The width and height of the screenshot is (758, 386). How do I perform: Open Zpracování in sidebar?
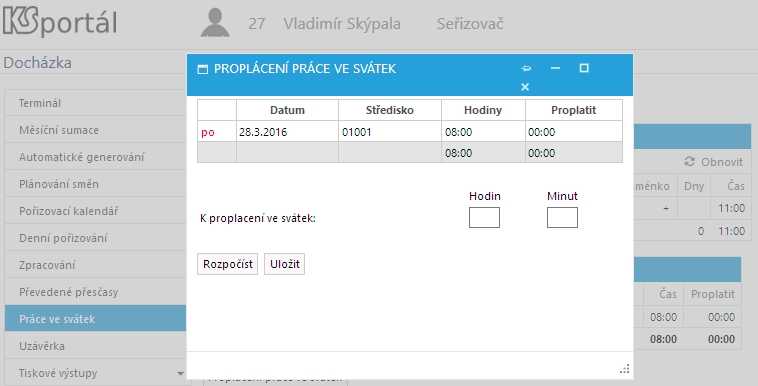click(x=95, y=266)
